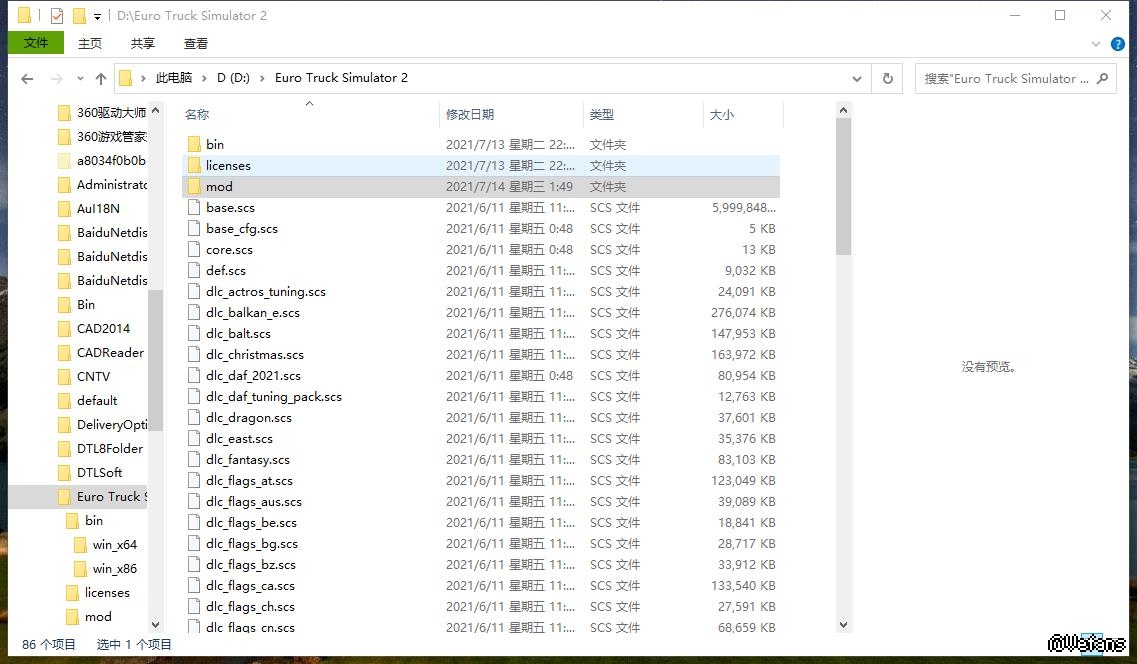Click into the Euro Truck Simulator search field
This screenshot has width=1137, height=664.
[x=1005, y=79]
